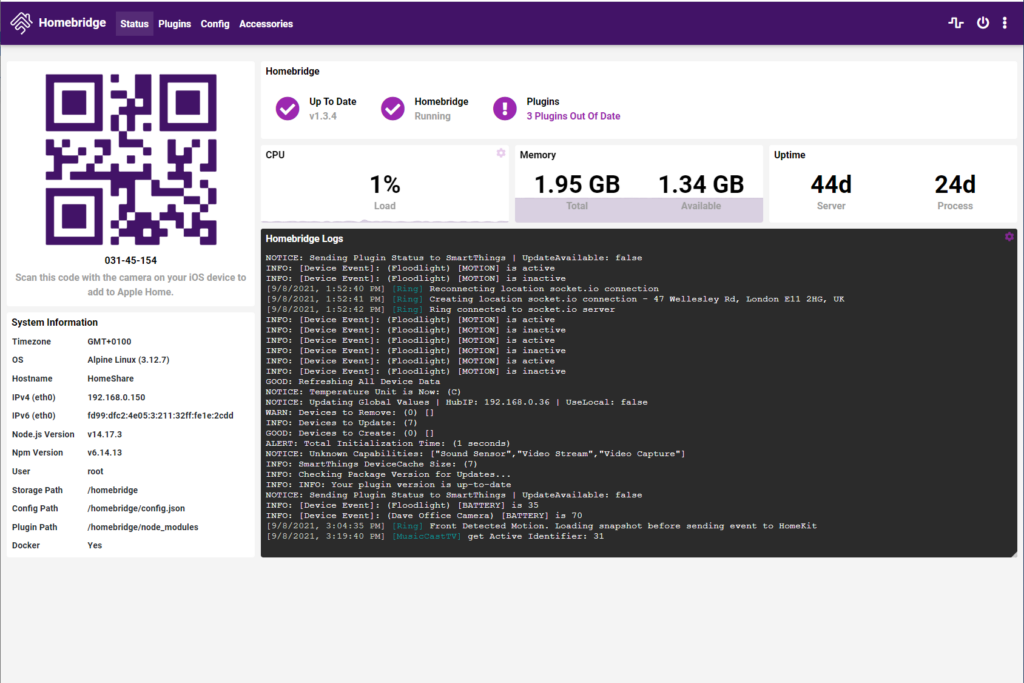
Task: Select the Status tab
Action: (x=135, y=24)
